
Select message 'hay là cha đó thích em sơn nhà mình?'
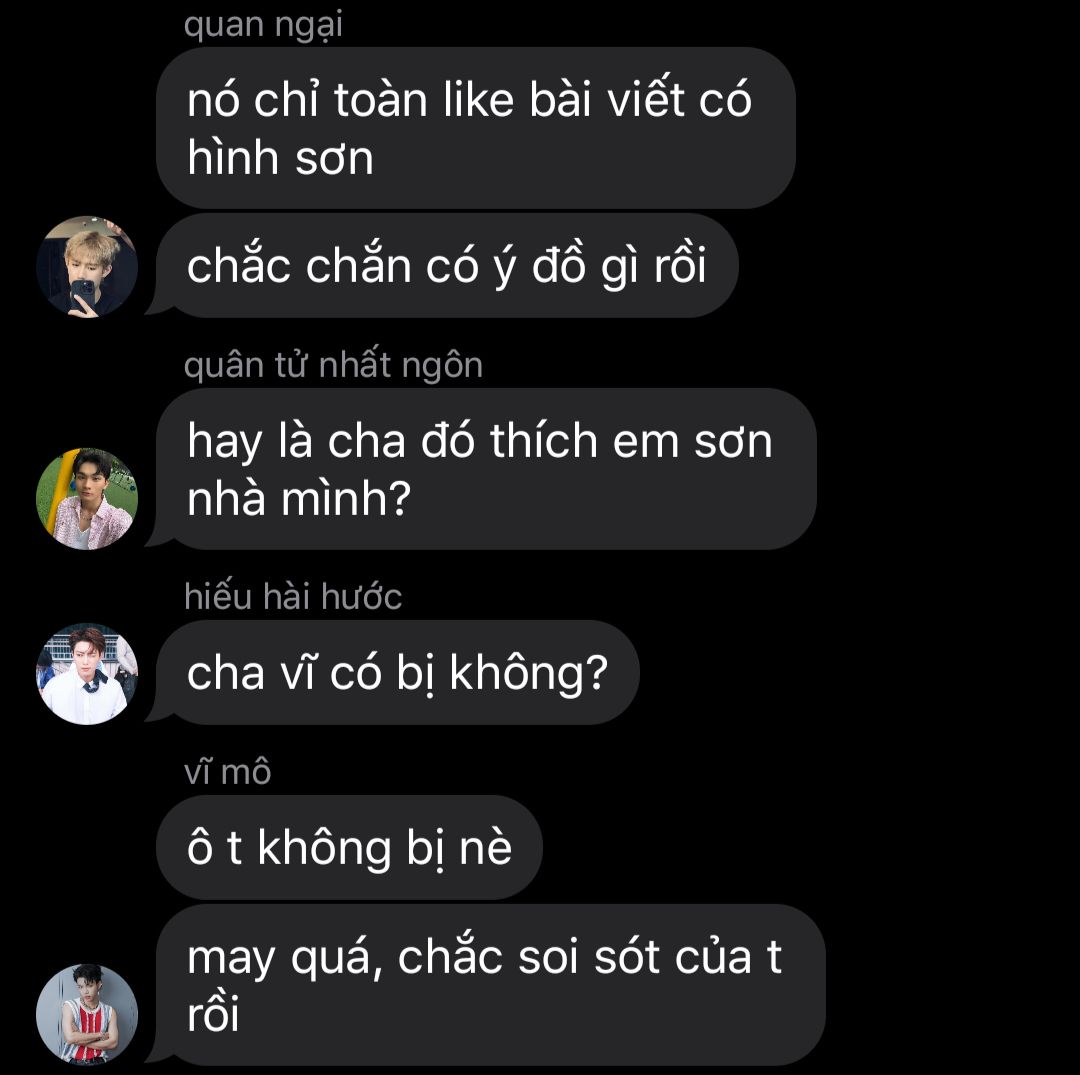click(x=486, y=469)
